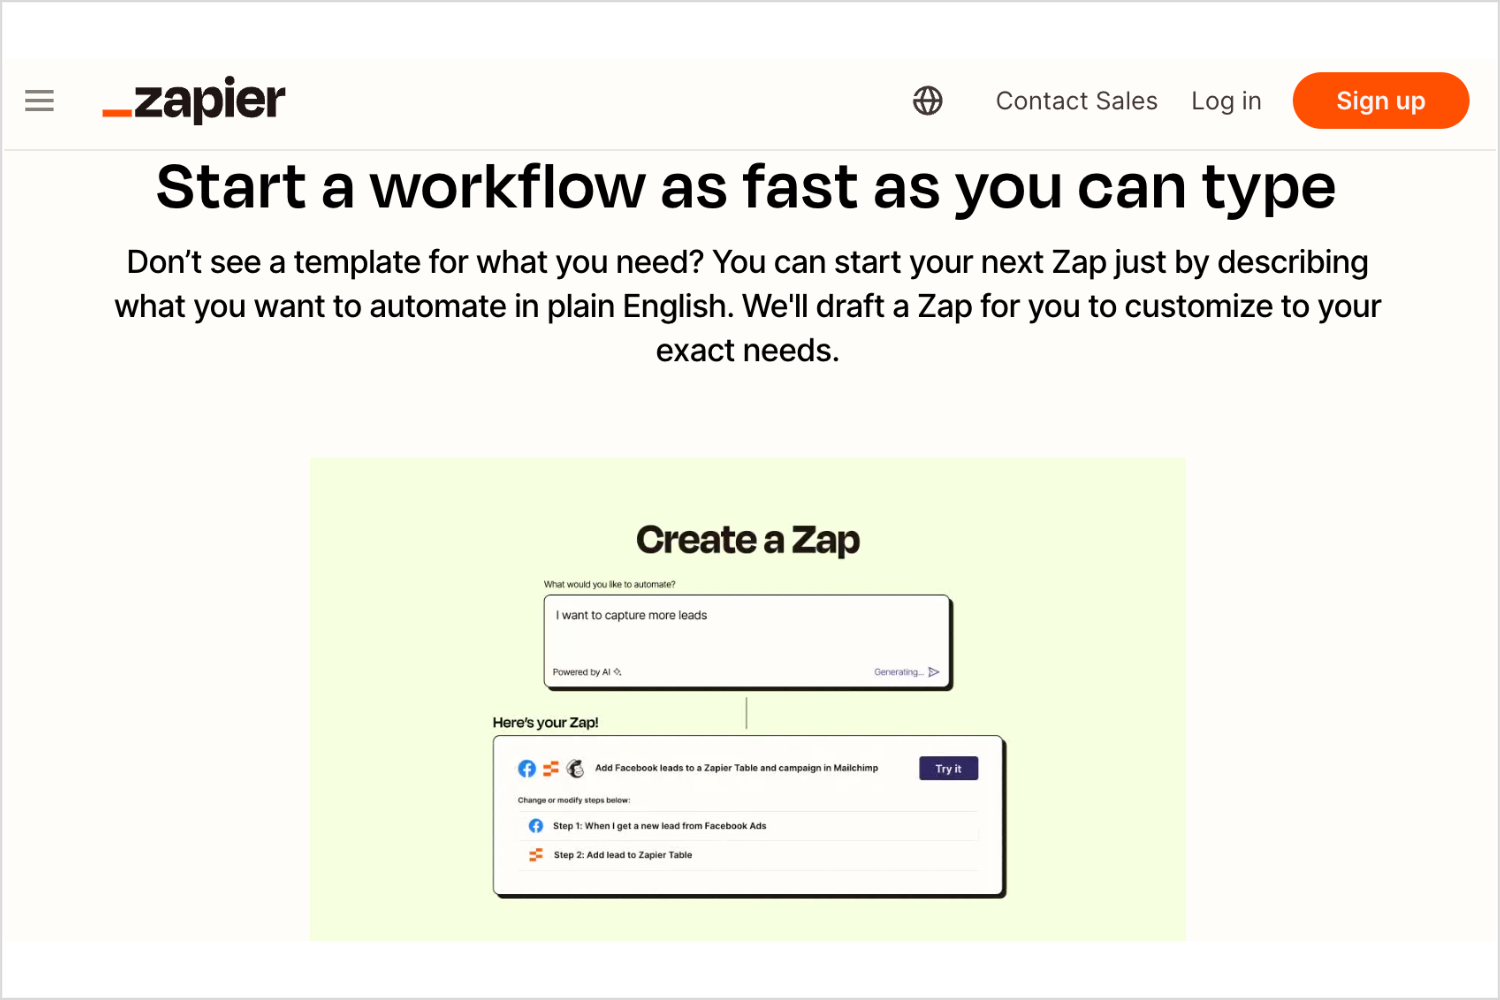Screen dimensions: 1500x1000
Task: Click the 'Change or modify steps below' text
Action: (x=574, y=800)
